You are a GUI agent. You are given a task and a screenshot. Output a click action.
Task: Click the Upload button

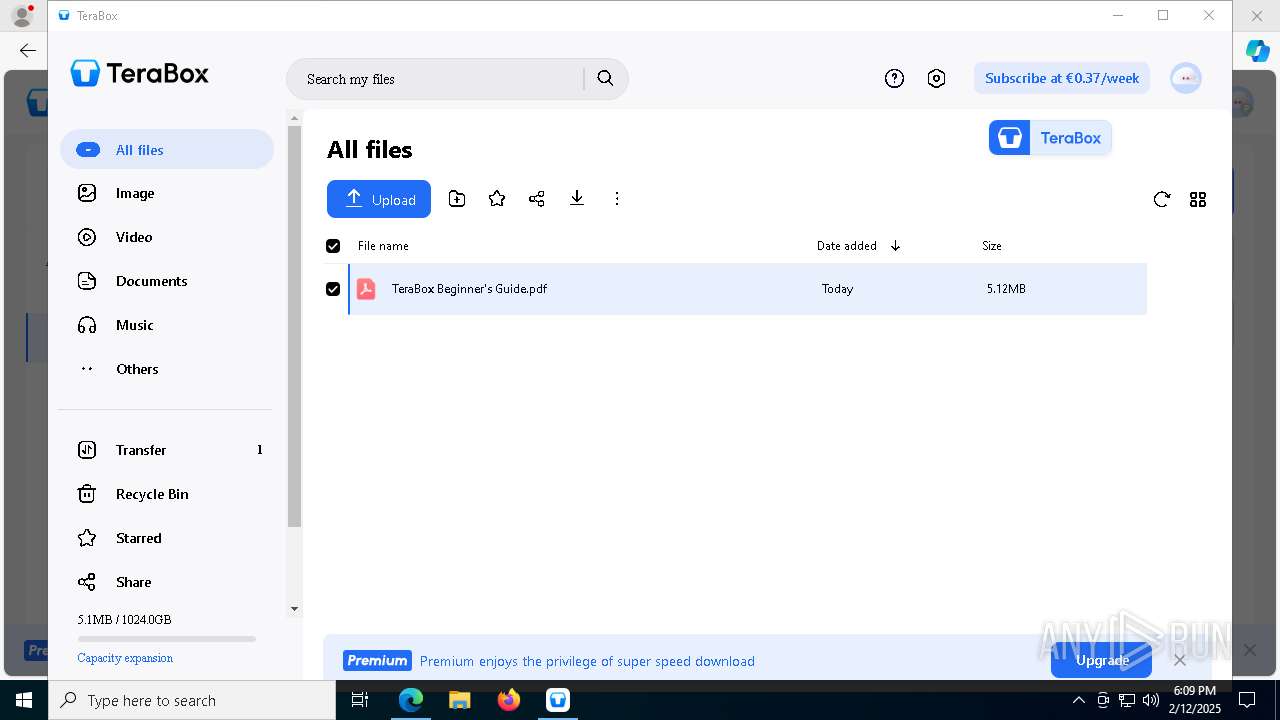379,199
